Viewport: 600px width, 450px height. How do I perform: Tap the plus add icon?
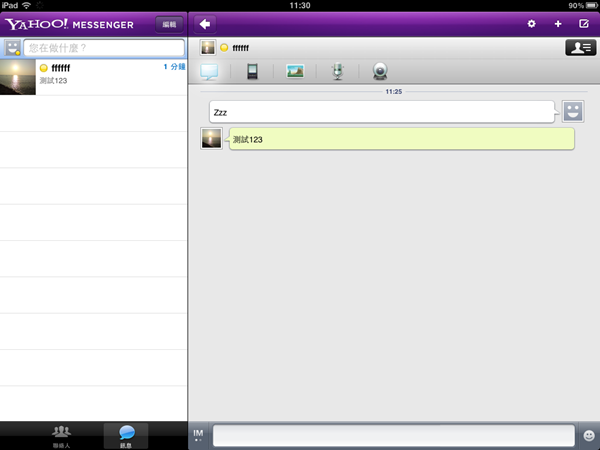[x=558, y=24]
